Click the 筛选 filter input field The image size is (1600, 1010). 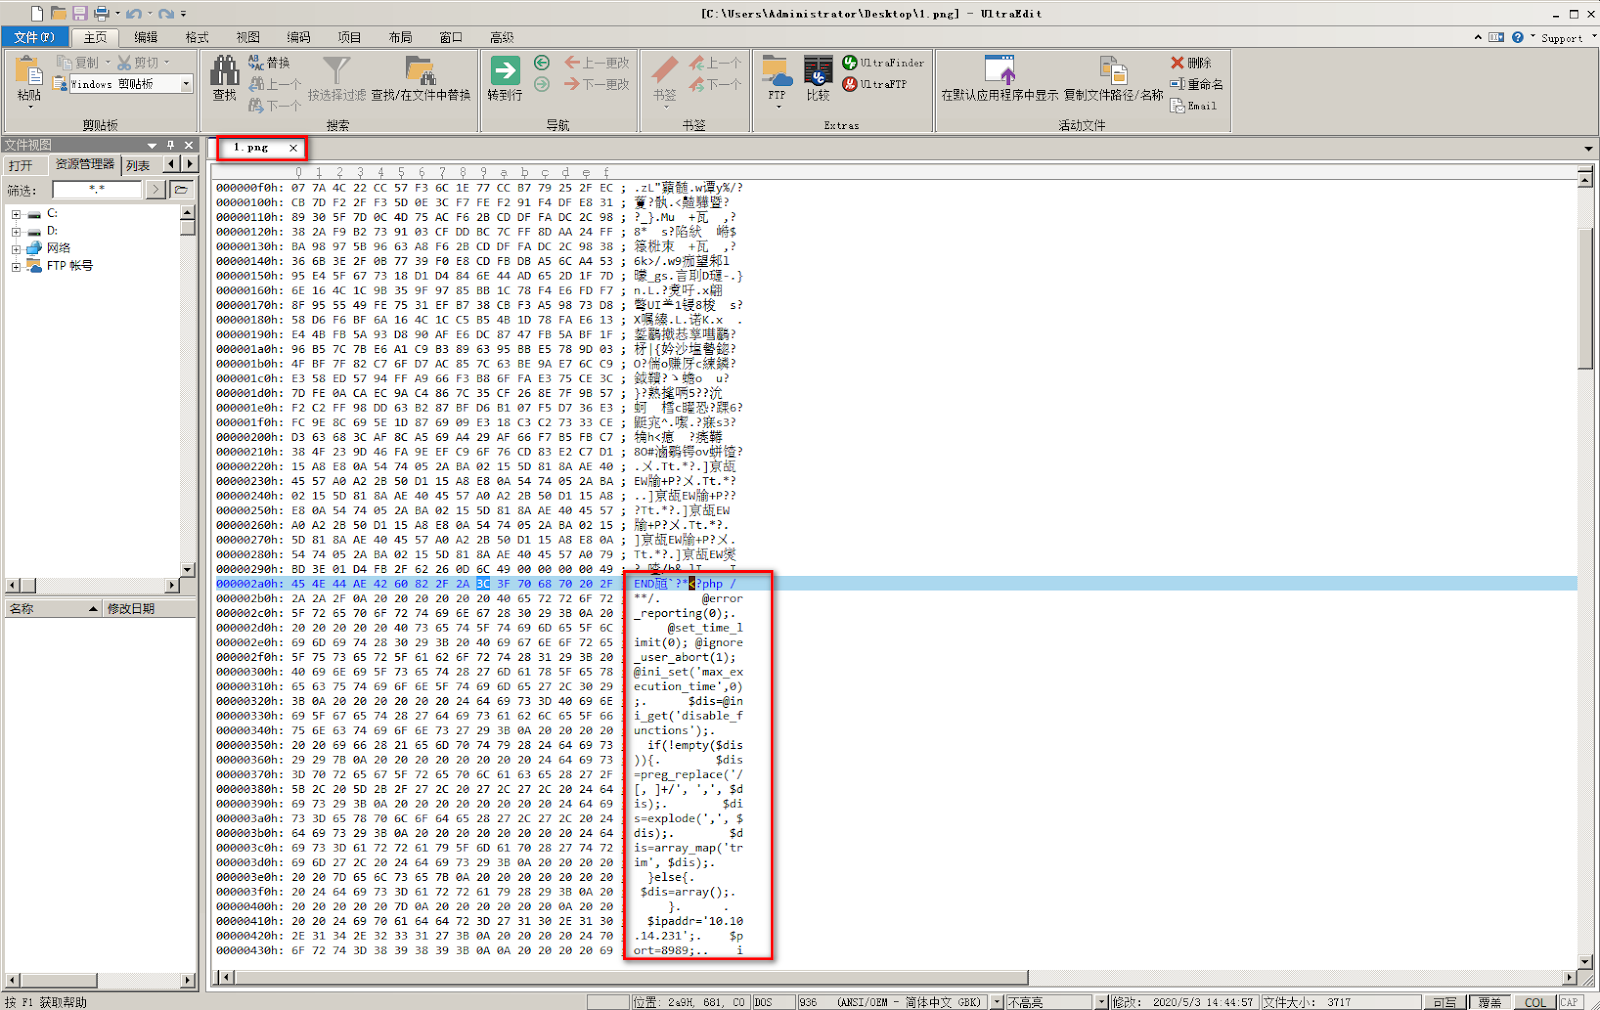pos(98,189)
